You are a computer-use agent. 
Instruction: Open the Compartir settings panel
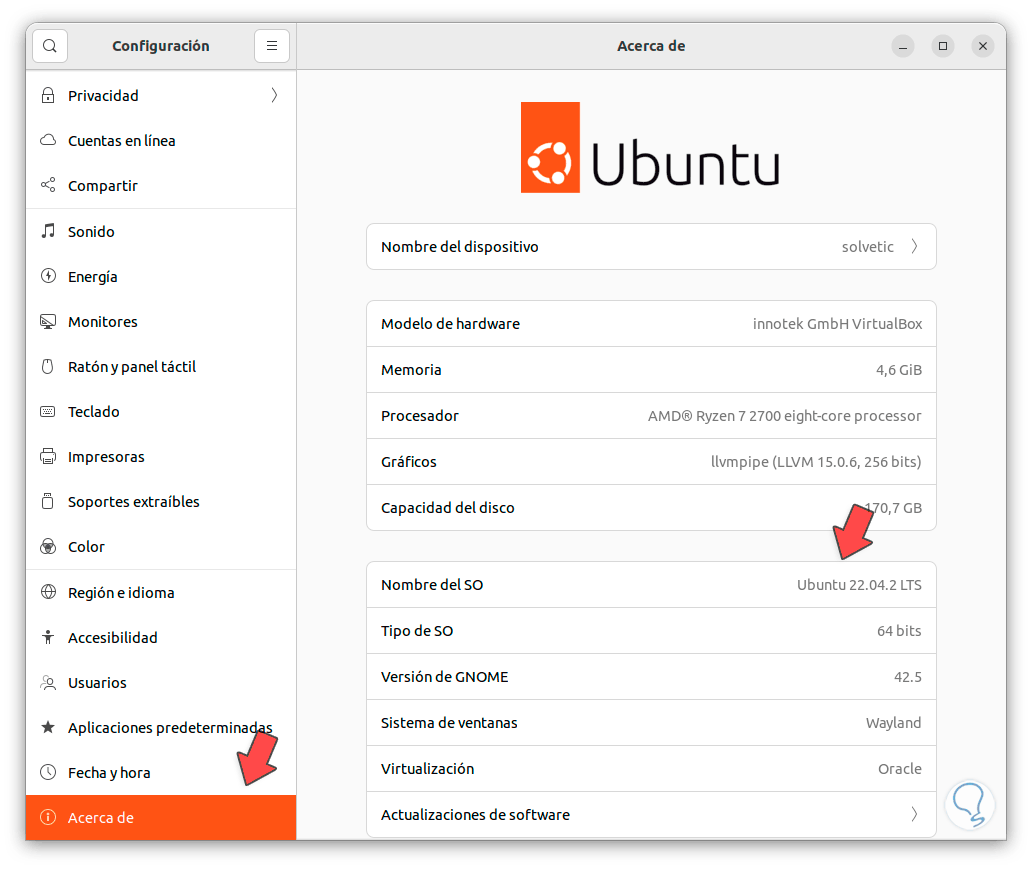[x=161, y=186]
